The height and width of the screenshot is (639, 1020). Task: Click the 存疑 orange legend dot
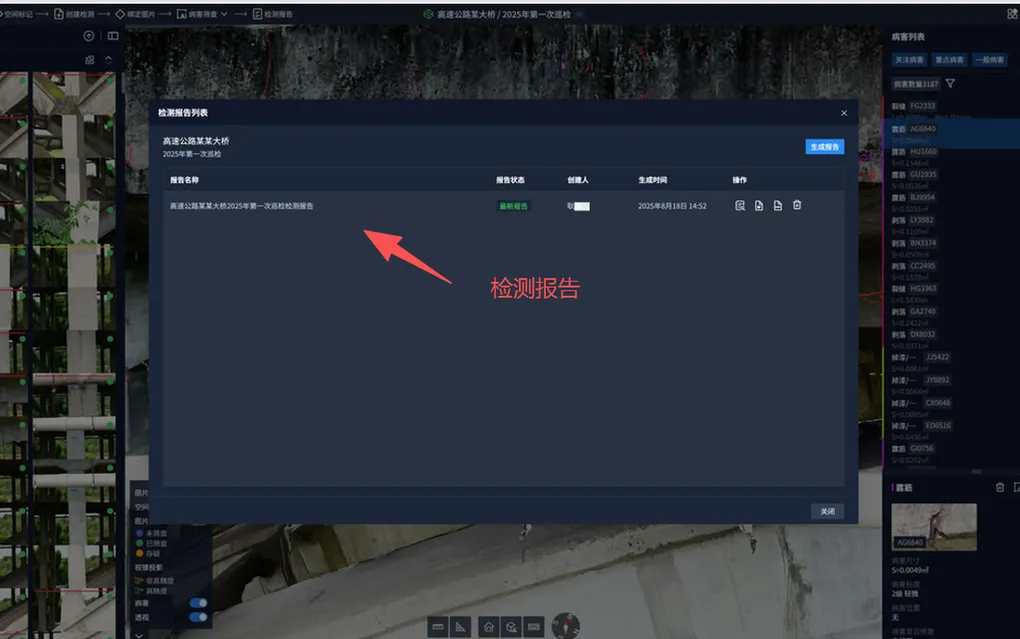tap(139, 553)
